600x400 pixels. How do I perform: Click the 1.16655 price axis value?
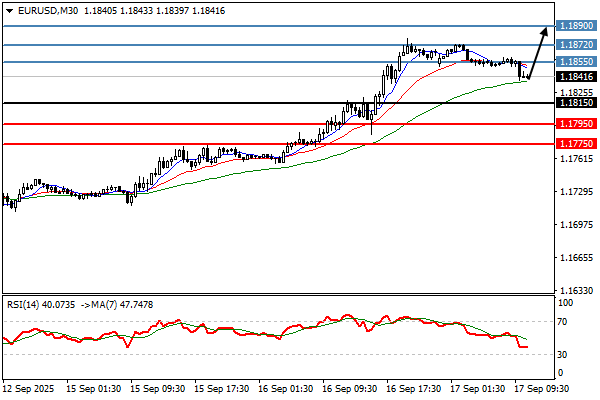576,258
